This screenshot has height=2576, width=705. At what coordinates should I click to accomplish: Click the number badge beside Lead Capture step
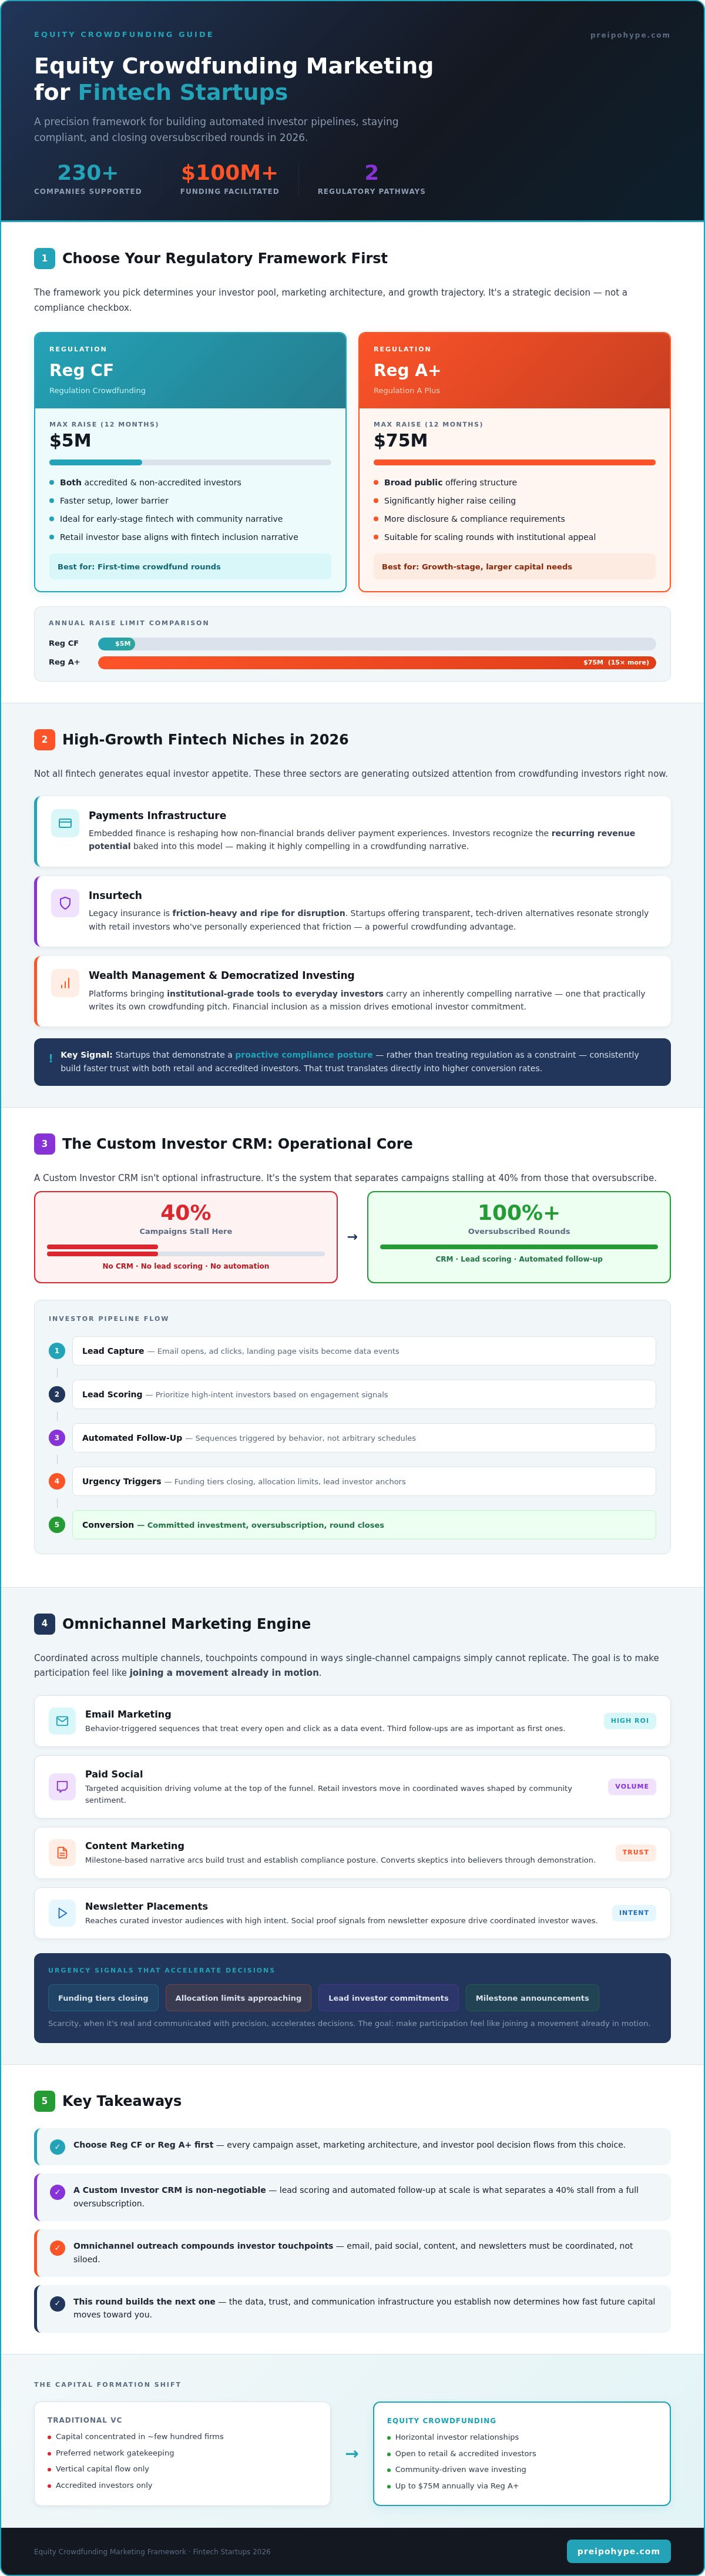57,1351
